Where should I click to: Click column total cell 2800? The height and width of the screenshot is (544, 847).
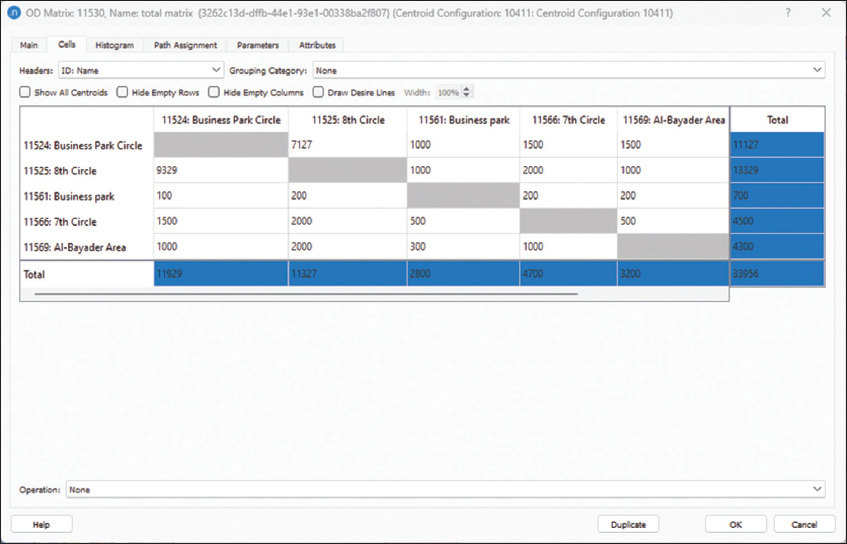(463, 274)
